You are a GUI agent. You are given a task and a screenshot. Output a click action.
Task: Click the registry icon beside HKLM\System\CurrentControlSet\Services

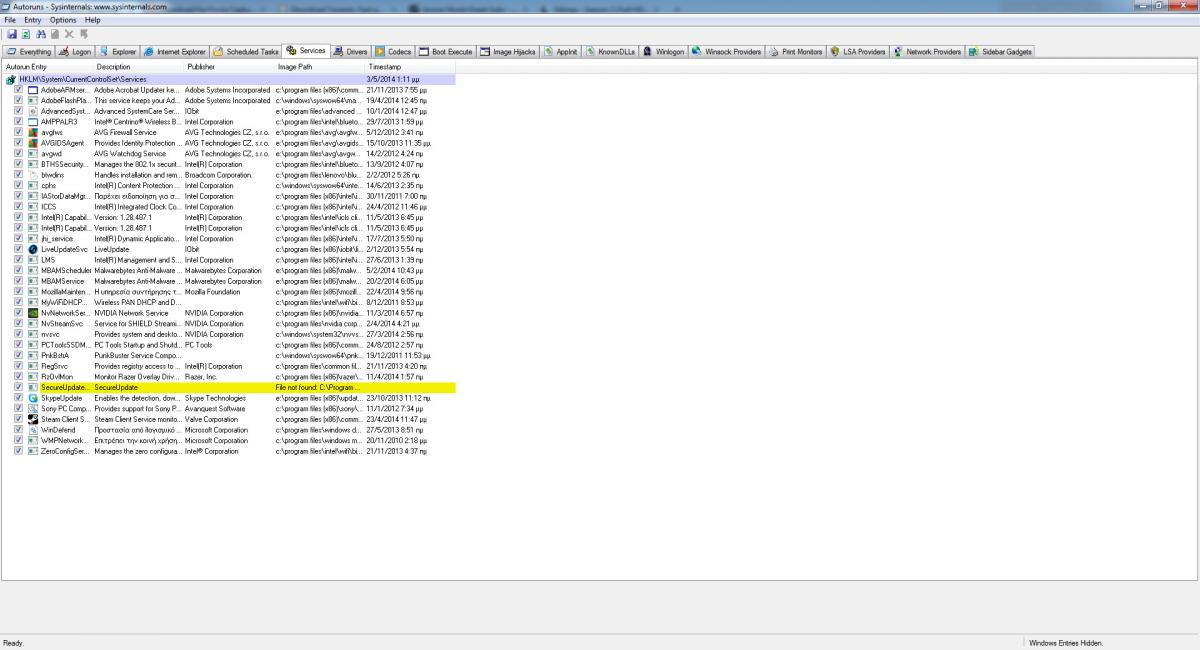click(x=11, y=79)
